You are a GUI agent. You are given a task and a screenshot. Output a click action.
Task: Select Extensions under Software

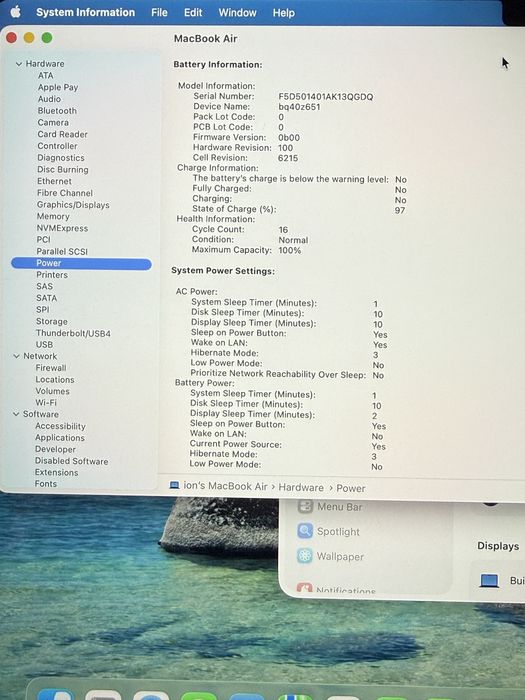(56, 472)
